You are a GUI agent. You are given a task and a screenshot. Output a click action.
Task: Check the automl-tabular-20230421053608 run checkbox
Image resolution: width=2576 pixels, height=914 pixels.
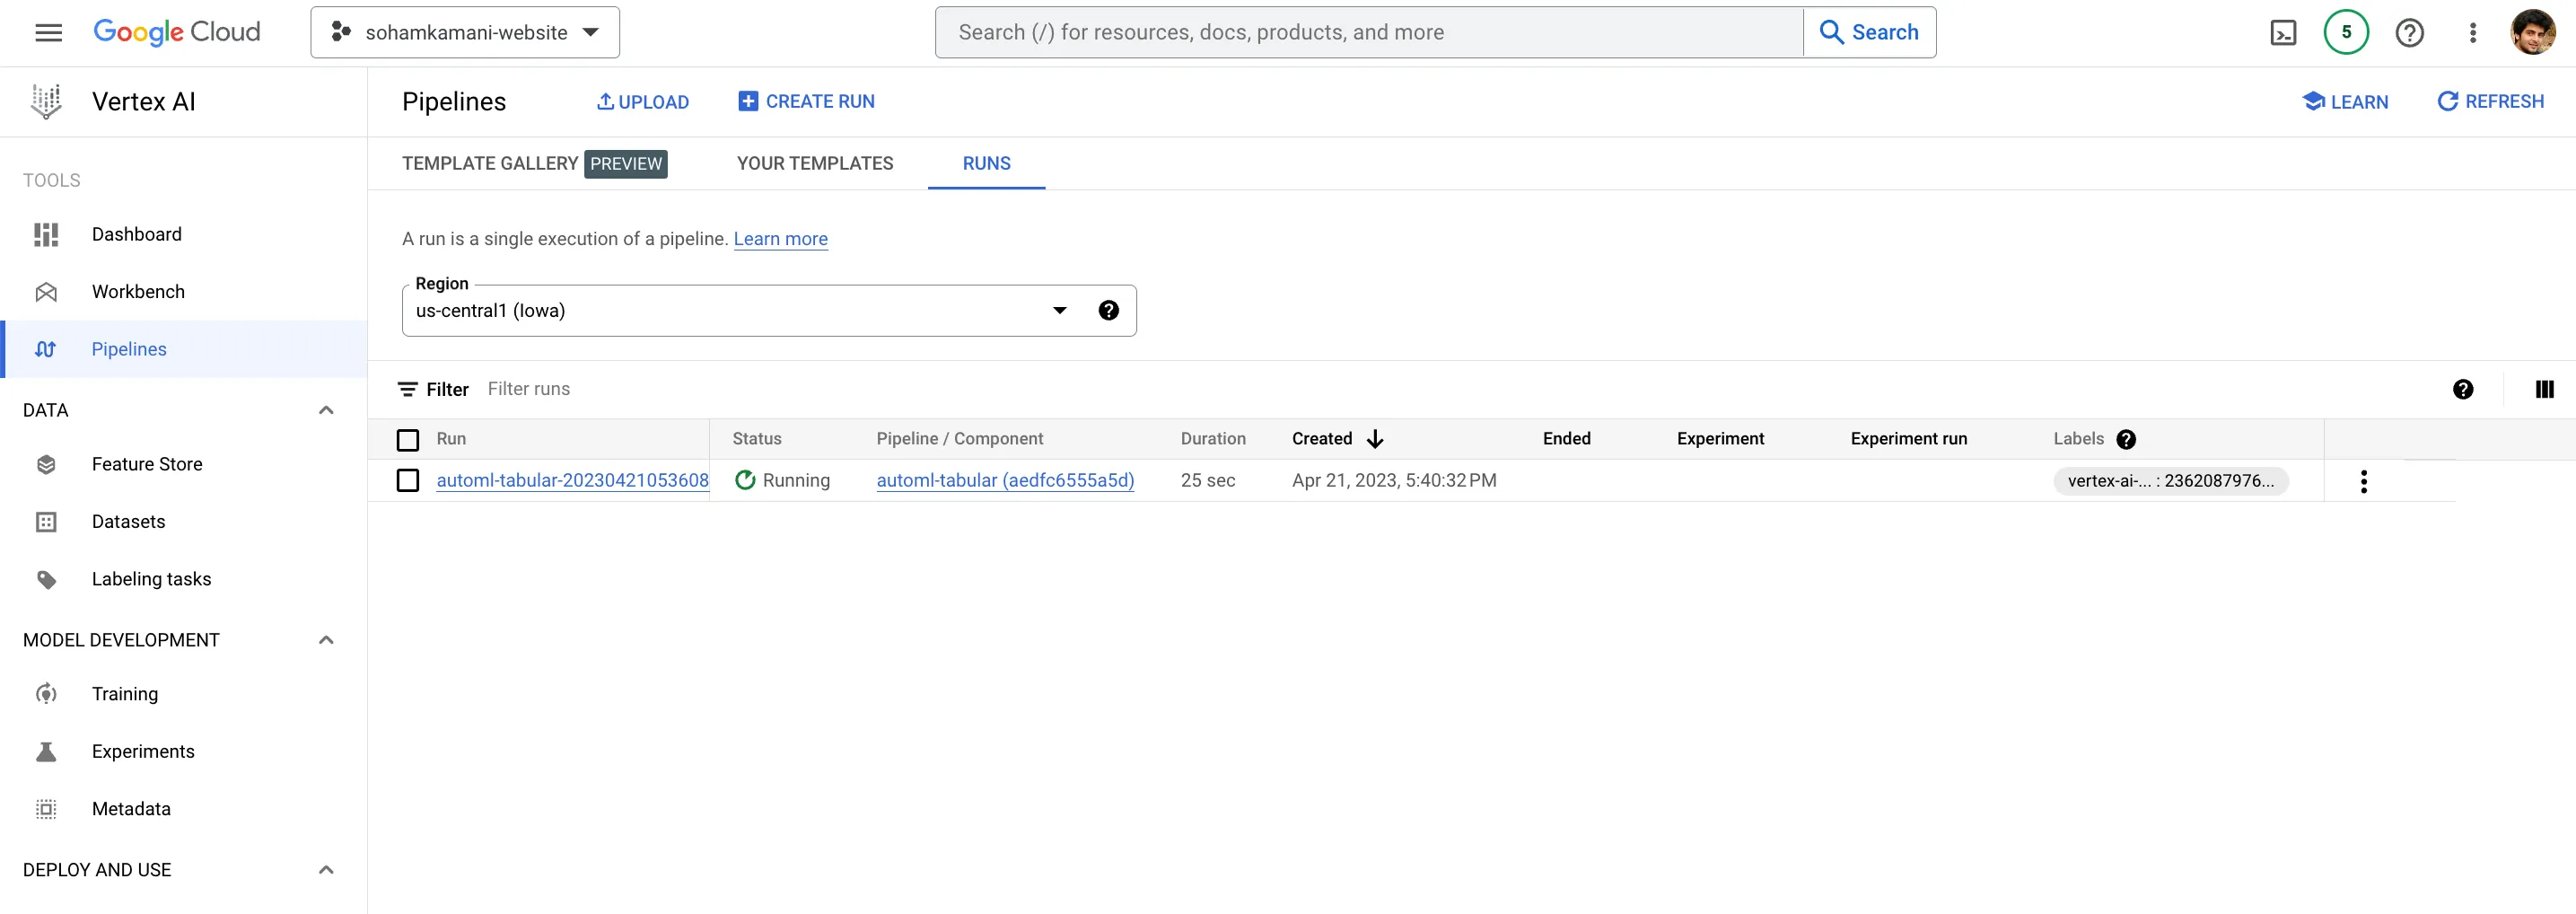(408, 481)
